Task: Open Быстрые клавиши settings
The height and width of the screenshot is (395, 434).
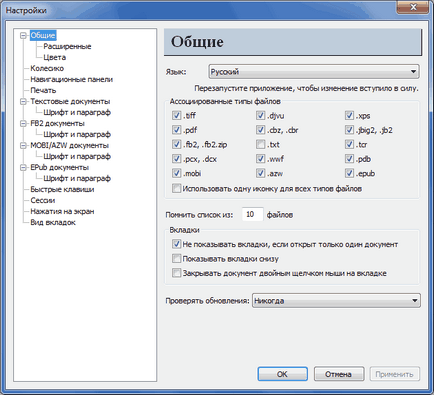Action: 62,189
